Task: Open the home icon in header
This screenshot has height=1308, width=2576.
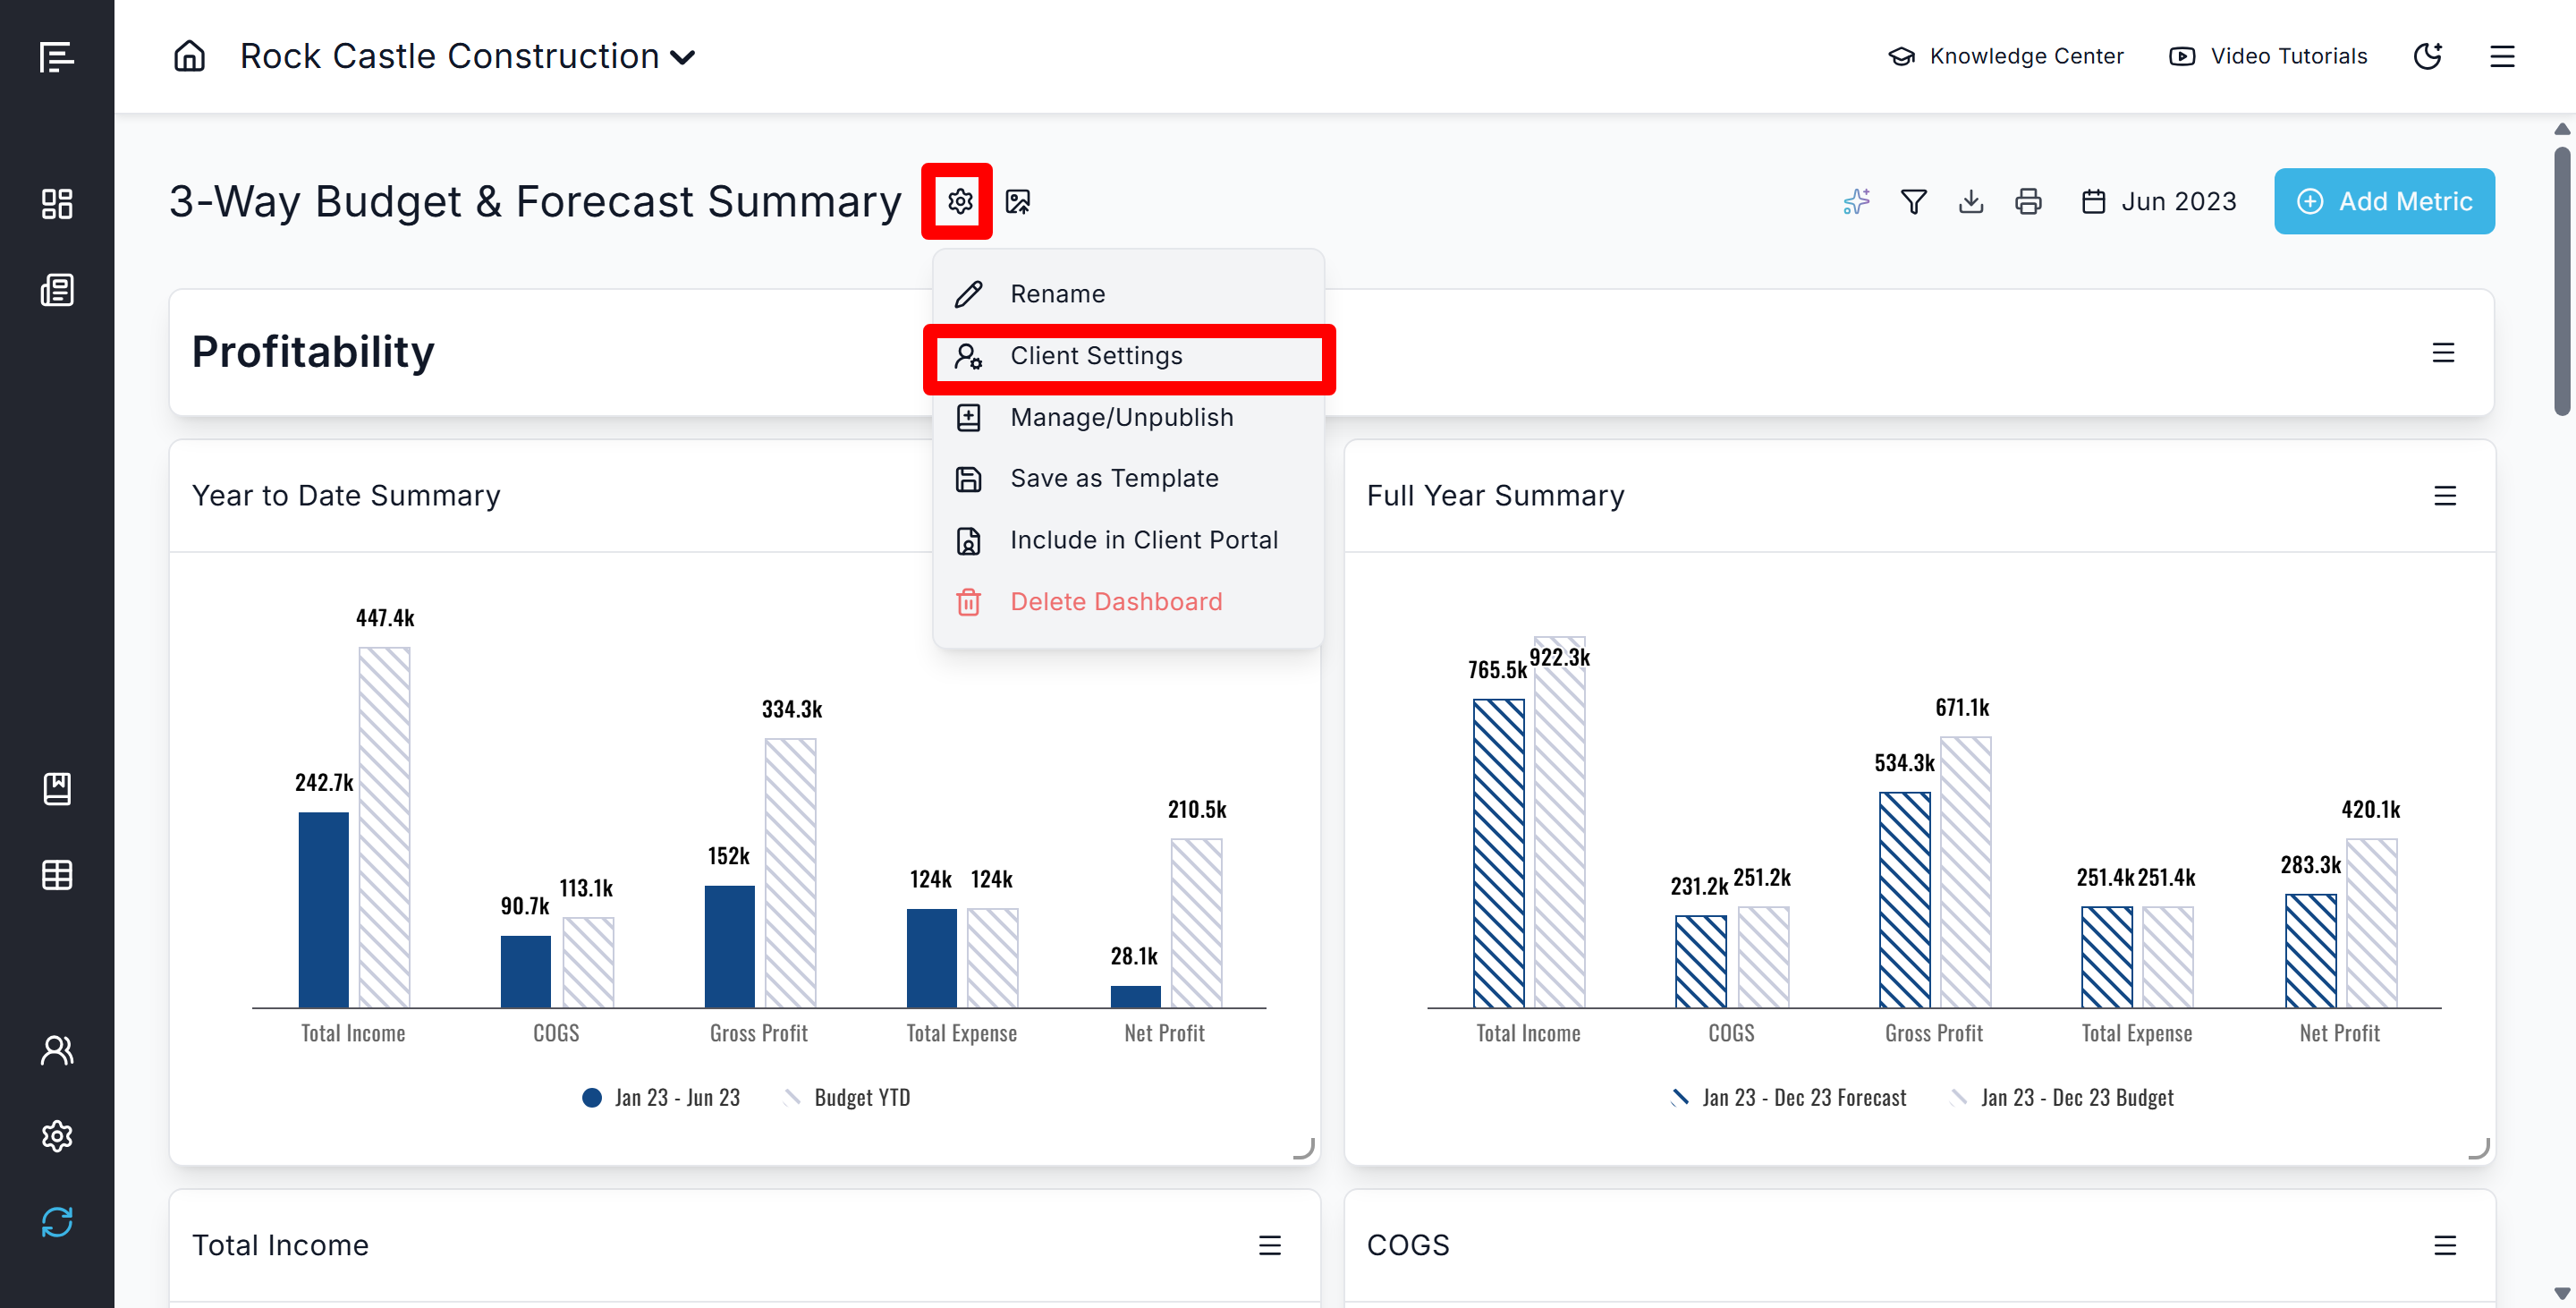Action: point(189,56)
